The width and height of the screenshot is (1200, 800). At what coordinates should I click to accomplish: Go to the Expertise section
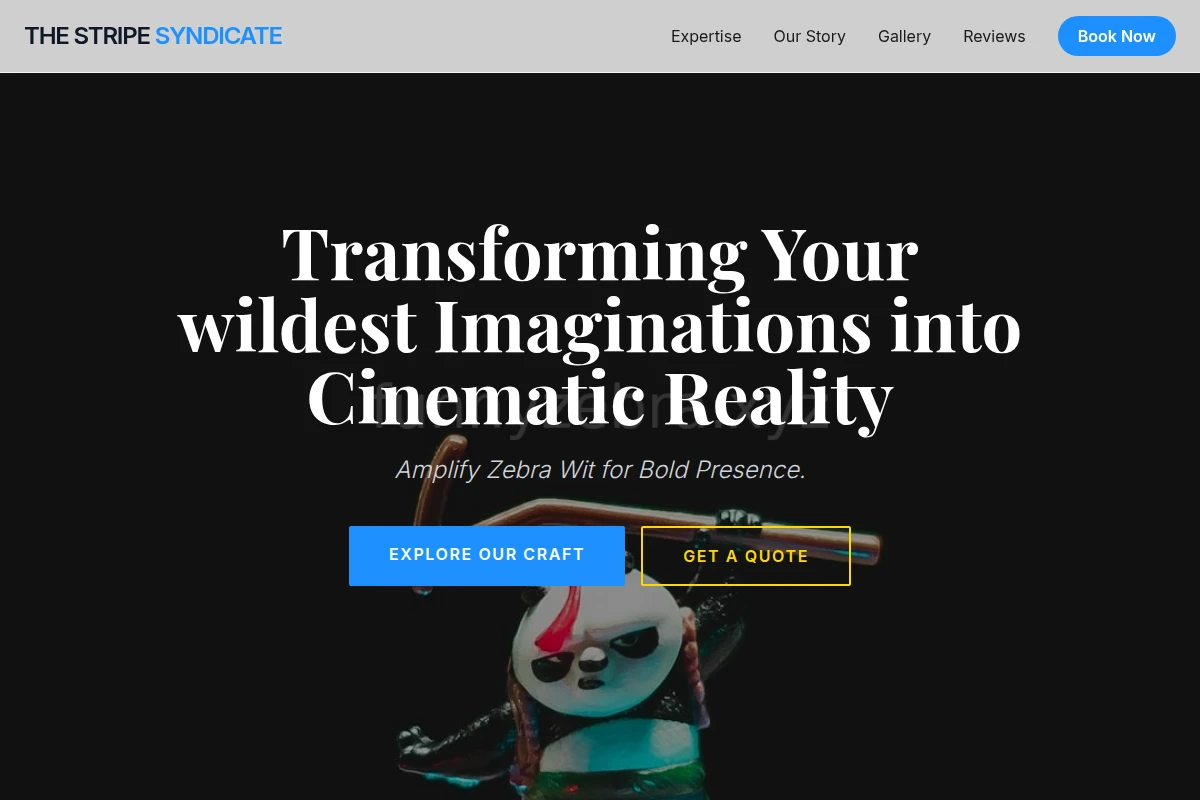[x=706, y=36]
